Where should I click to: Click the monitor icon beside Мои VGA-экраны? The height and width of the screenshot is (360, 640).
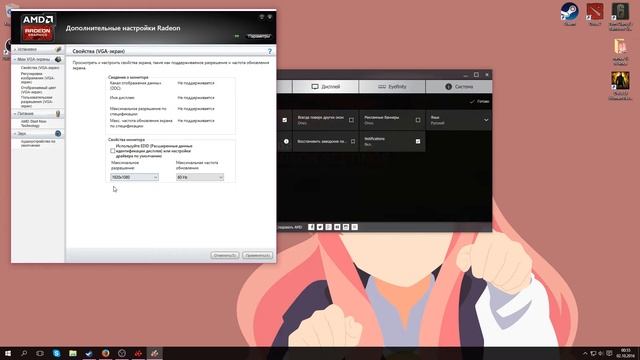tap(58, 60)
